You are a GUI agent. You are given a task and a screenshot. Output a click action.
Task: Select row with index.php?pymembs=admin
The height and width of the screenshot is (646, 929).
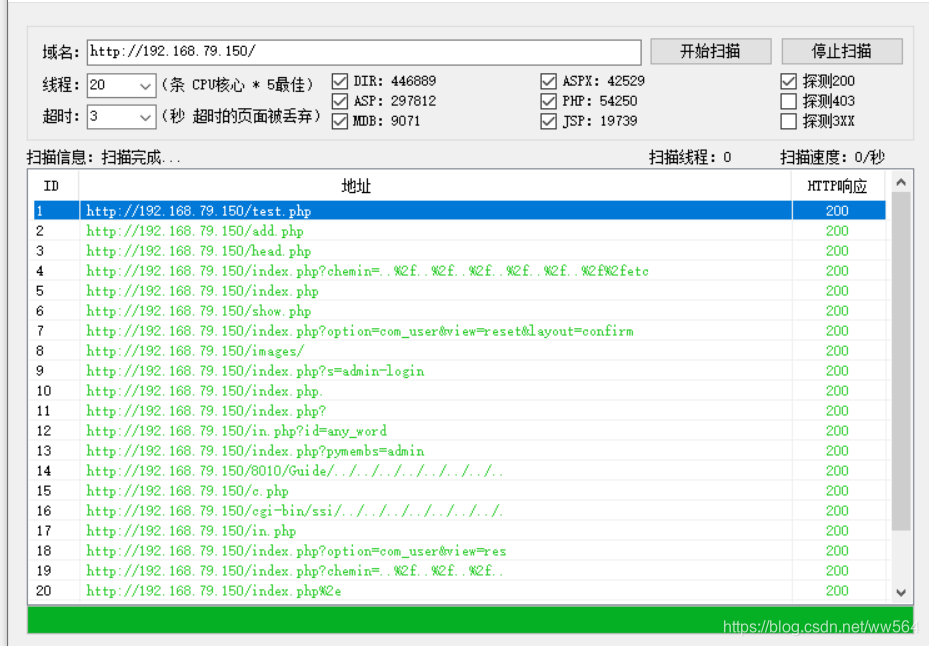(x=459, y=451)
